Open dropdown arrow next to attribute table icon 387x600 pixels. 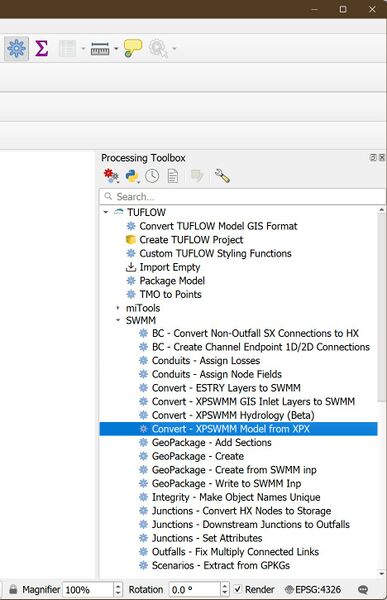pos(83,49)
